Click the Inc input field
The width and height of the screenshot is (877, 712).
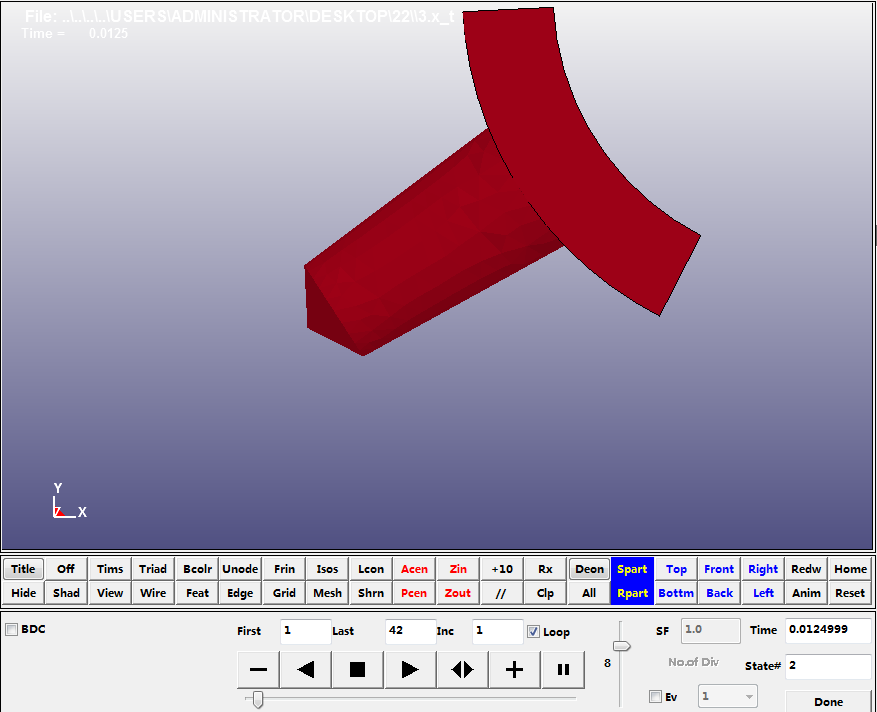(497, 631)
